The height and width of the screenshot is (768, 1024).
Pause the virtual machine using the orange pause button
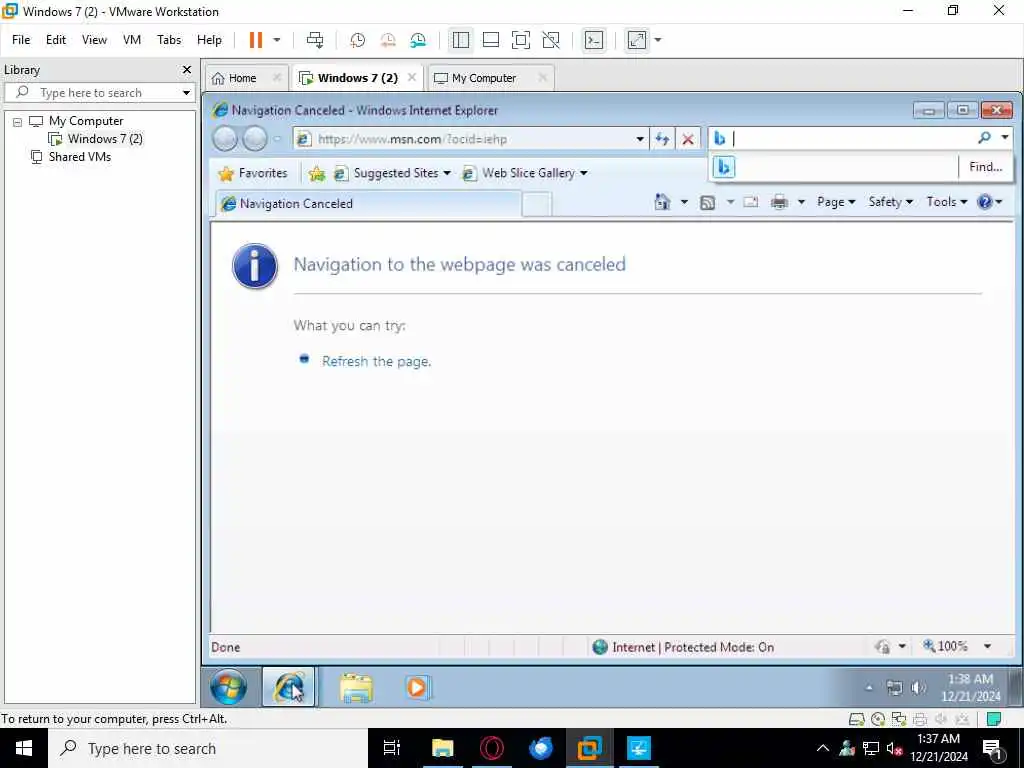pyautogui.click(x=255, y=40)
